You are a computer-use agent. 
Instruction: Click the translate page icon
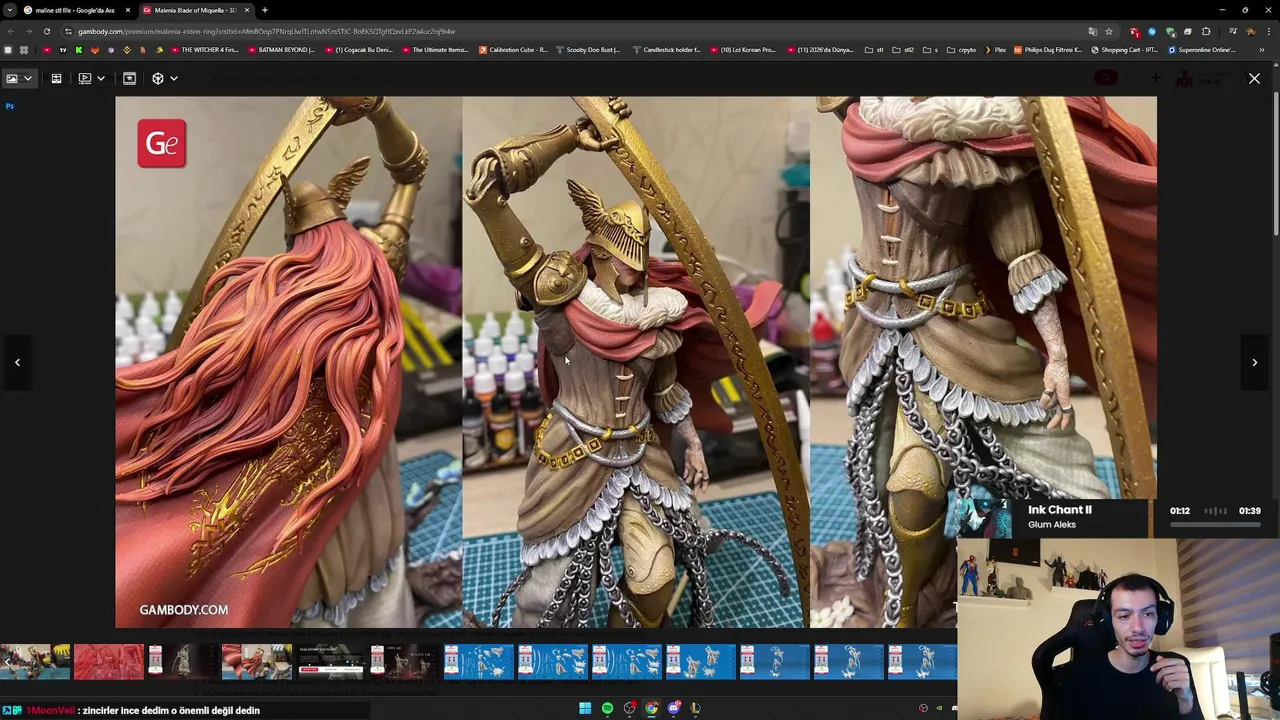[x=1092, y=31]
